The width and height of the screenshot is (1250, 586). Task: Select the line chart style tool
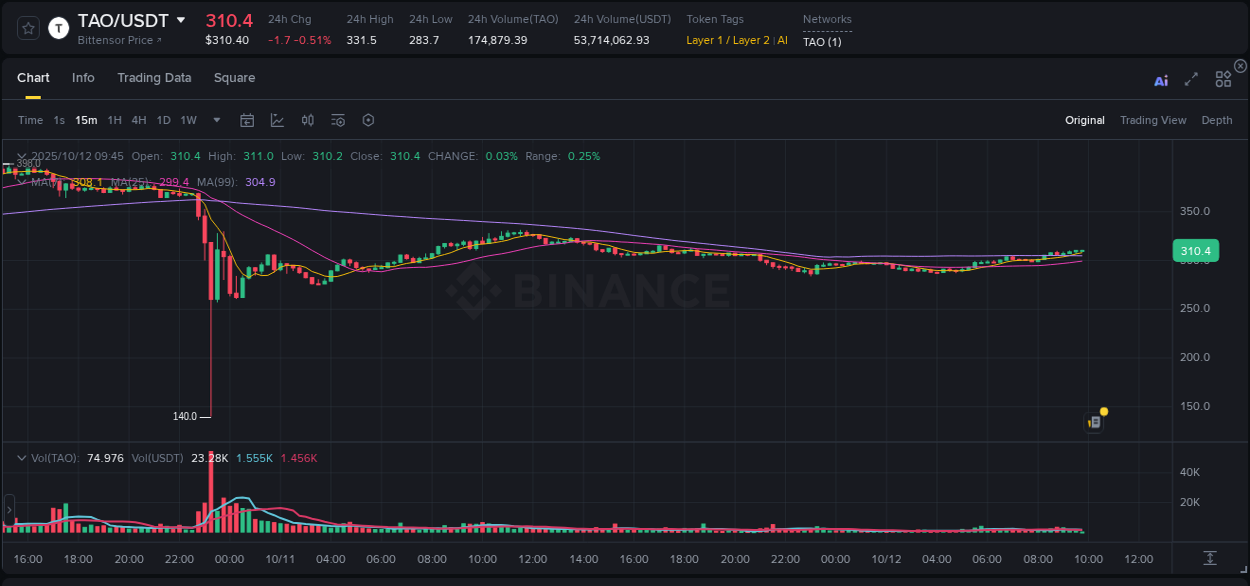(x=277, y=120)
